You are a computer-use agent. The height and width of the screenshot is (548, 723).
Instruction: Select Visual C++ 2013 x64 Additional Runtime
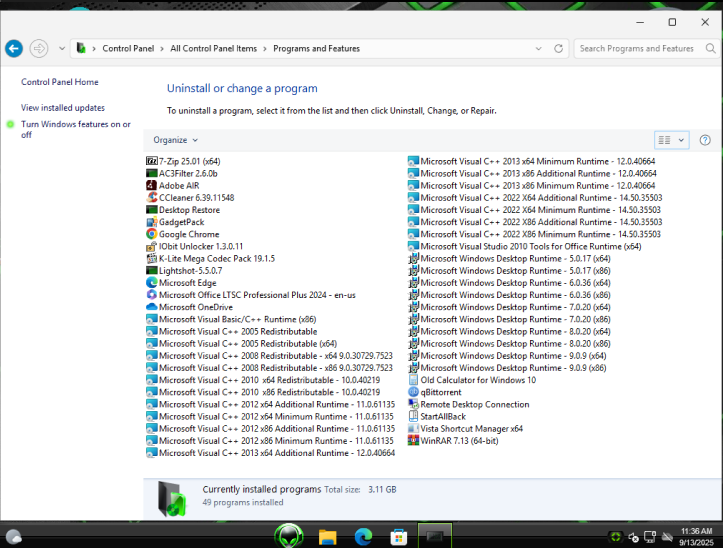click(x=271, y=453)
